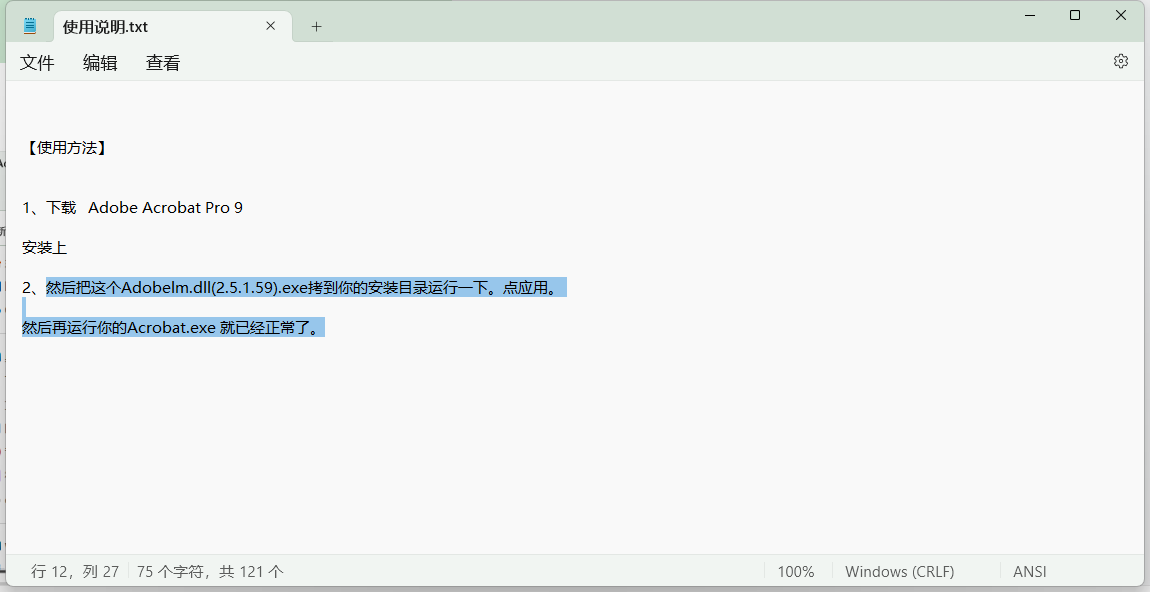Click the 75 个字符 count in status bar

tap(210, 571)
